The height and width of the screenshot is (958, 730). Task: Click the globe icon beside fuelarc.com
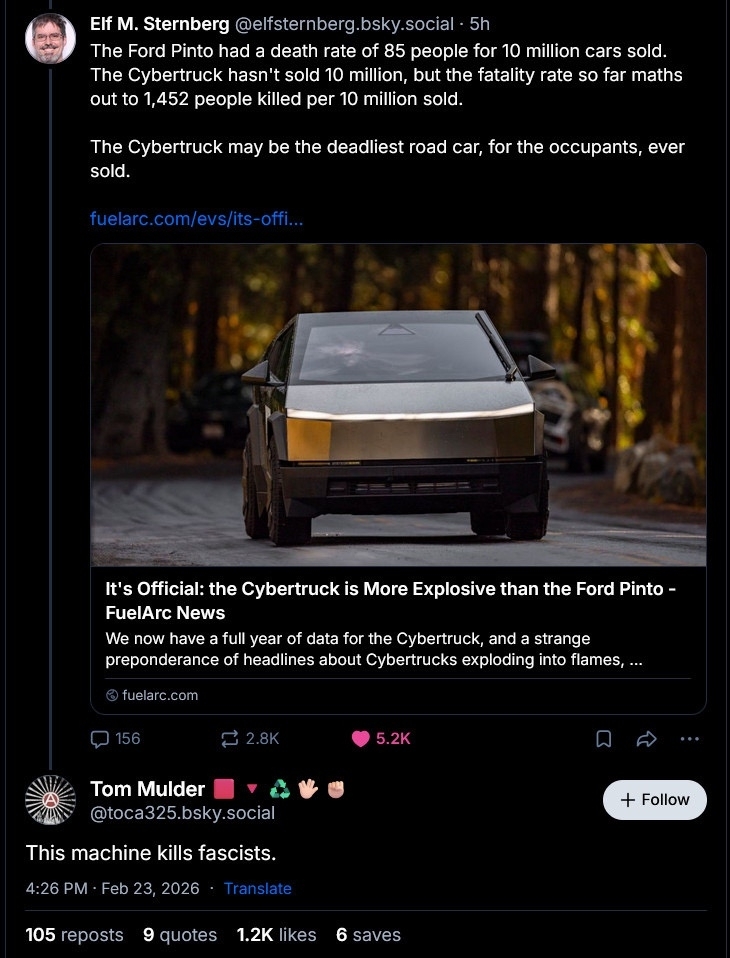point(112,695)
